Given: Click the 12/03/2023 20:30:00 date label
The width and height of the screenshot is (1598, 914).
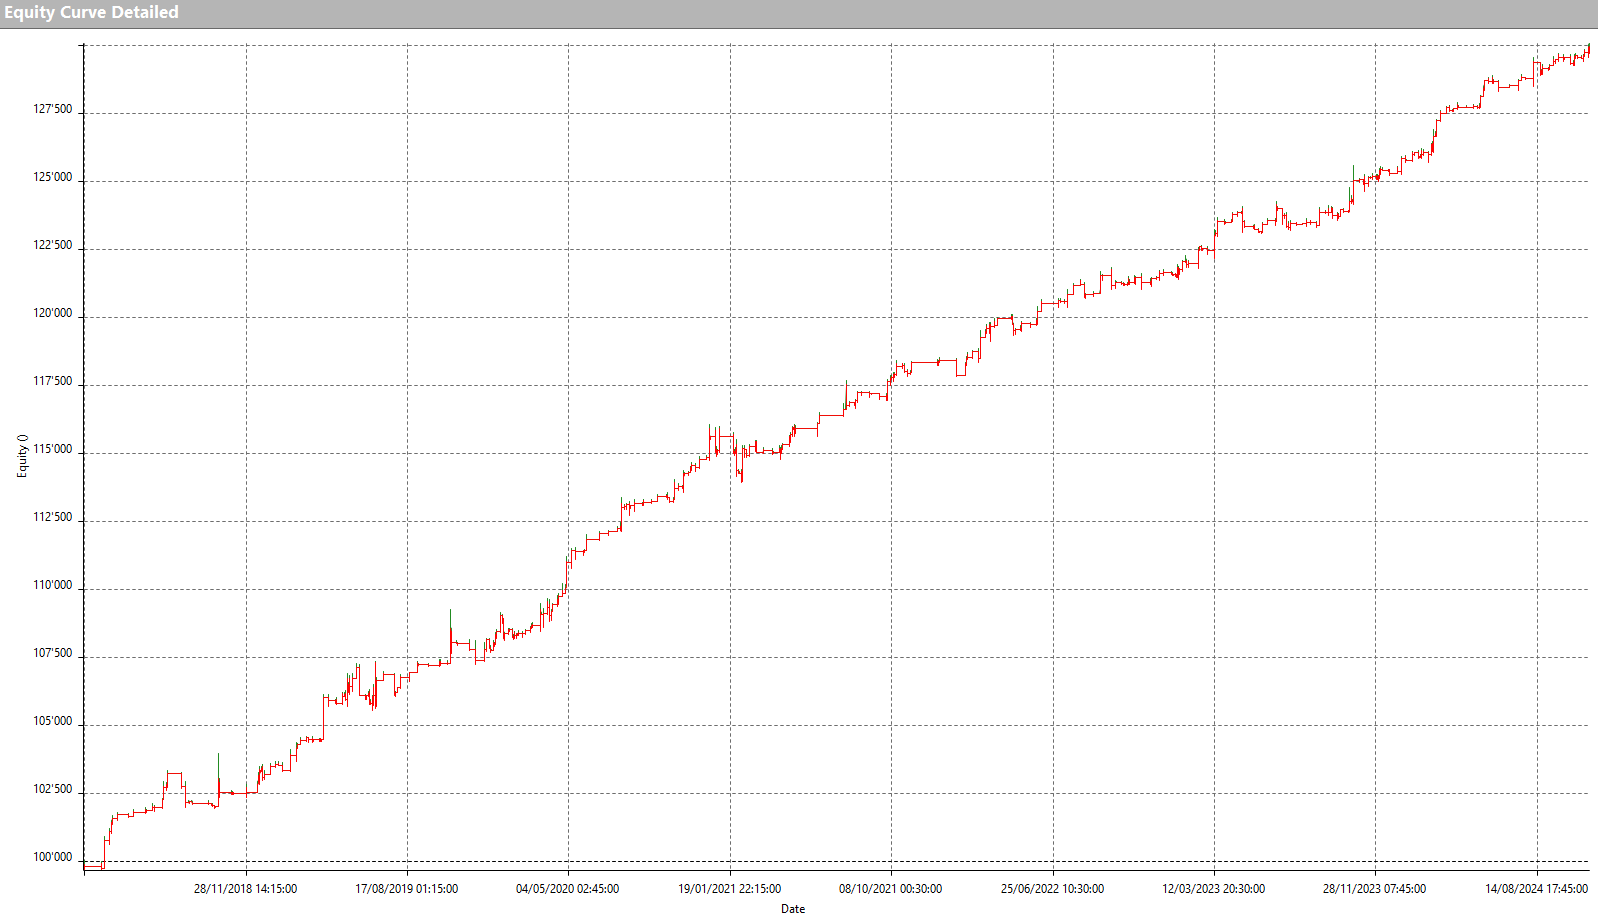Looking at the screenshot, I should pyautogui.click(x=1214, y=888).
